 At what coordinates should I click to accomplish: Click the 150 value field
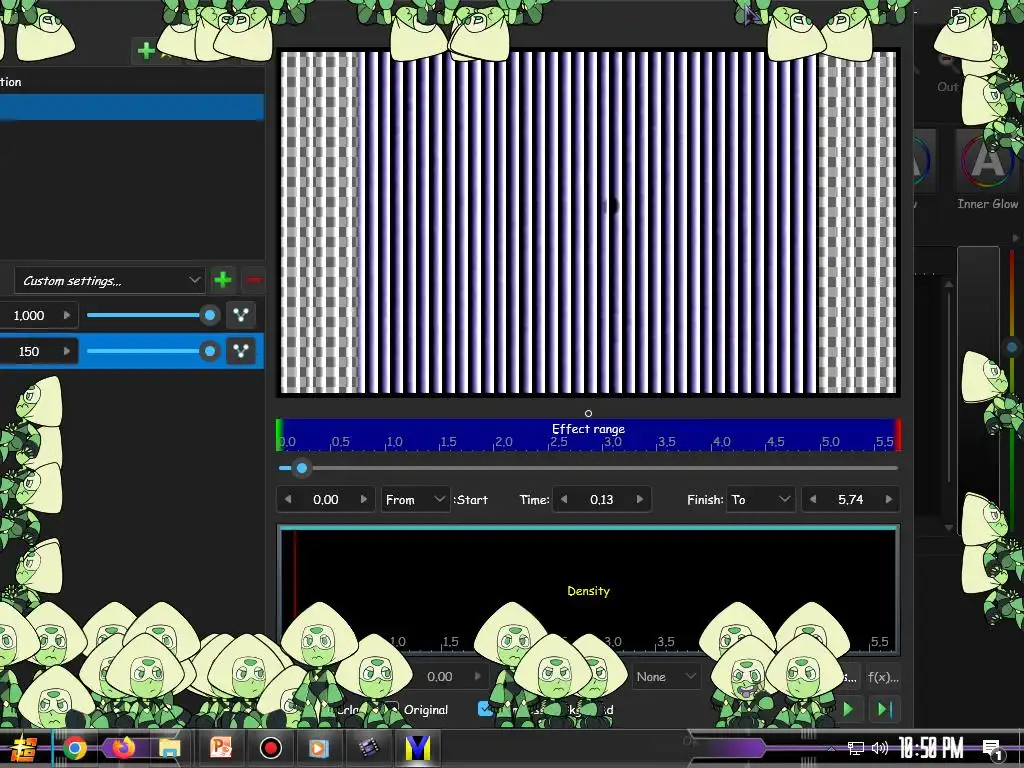29,351
